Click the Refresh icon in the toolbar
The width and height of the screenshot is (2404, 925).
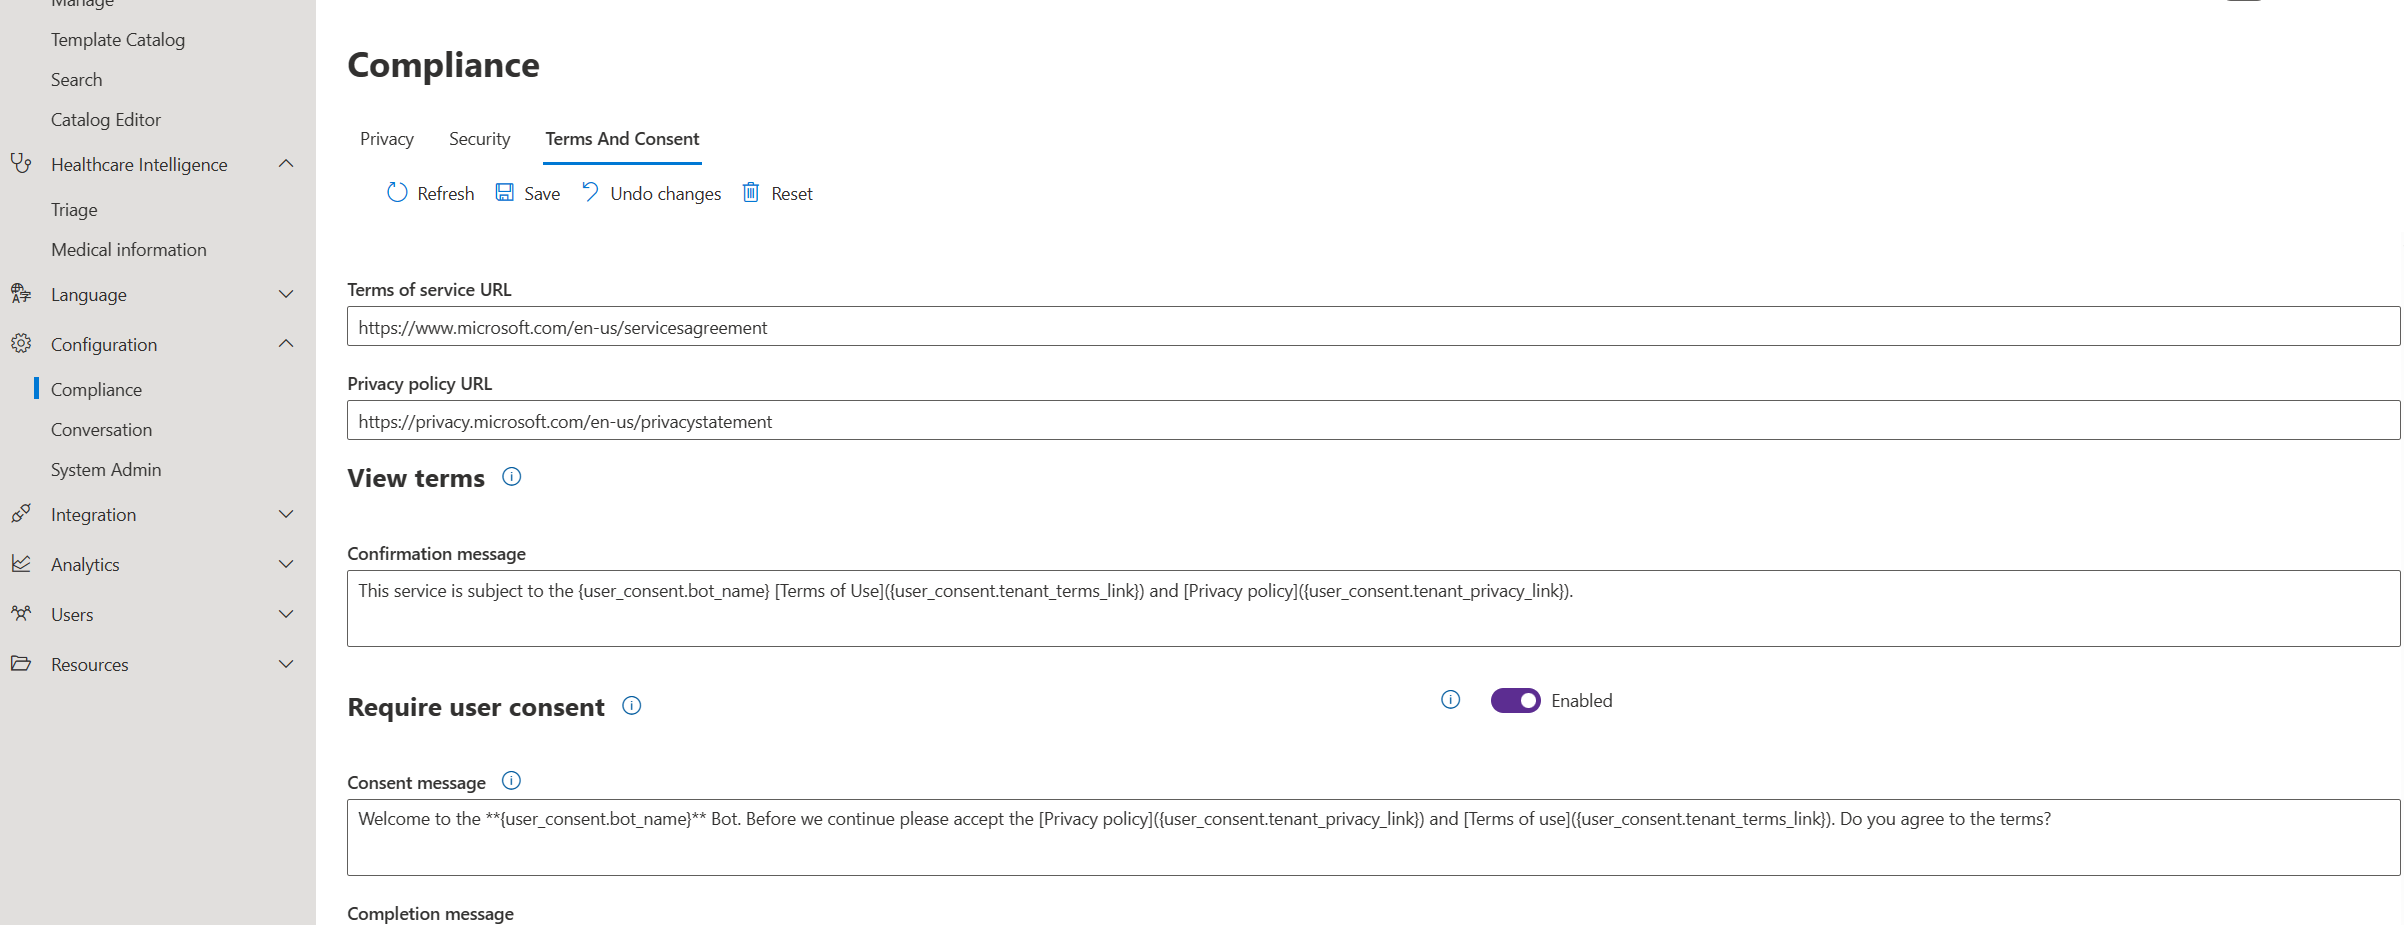point(396,192)
